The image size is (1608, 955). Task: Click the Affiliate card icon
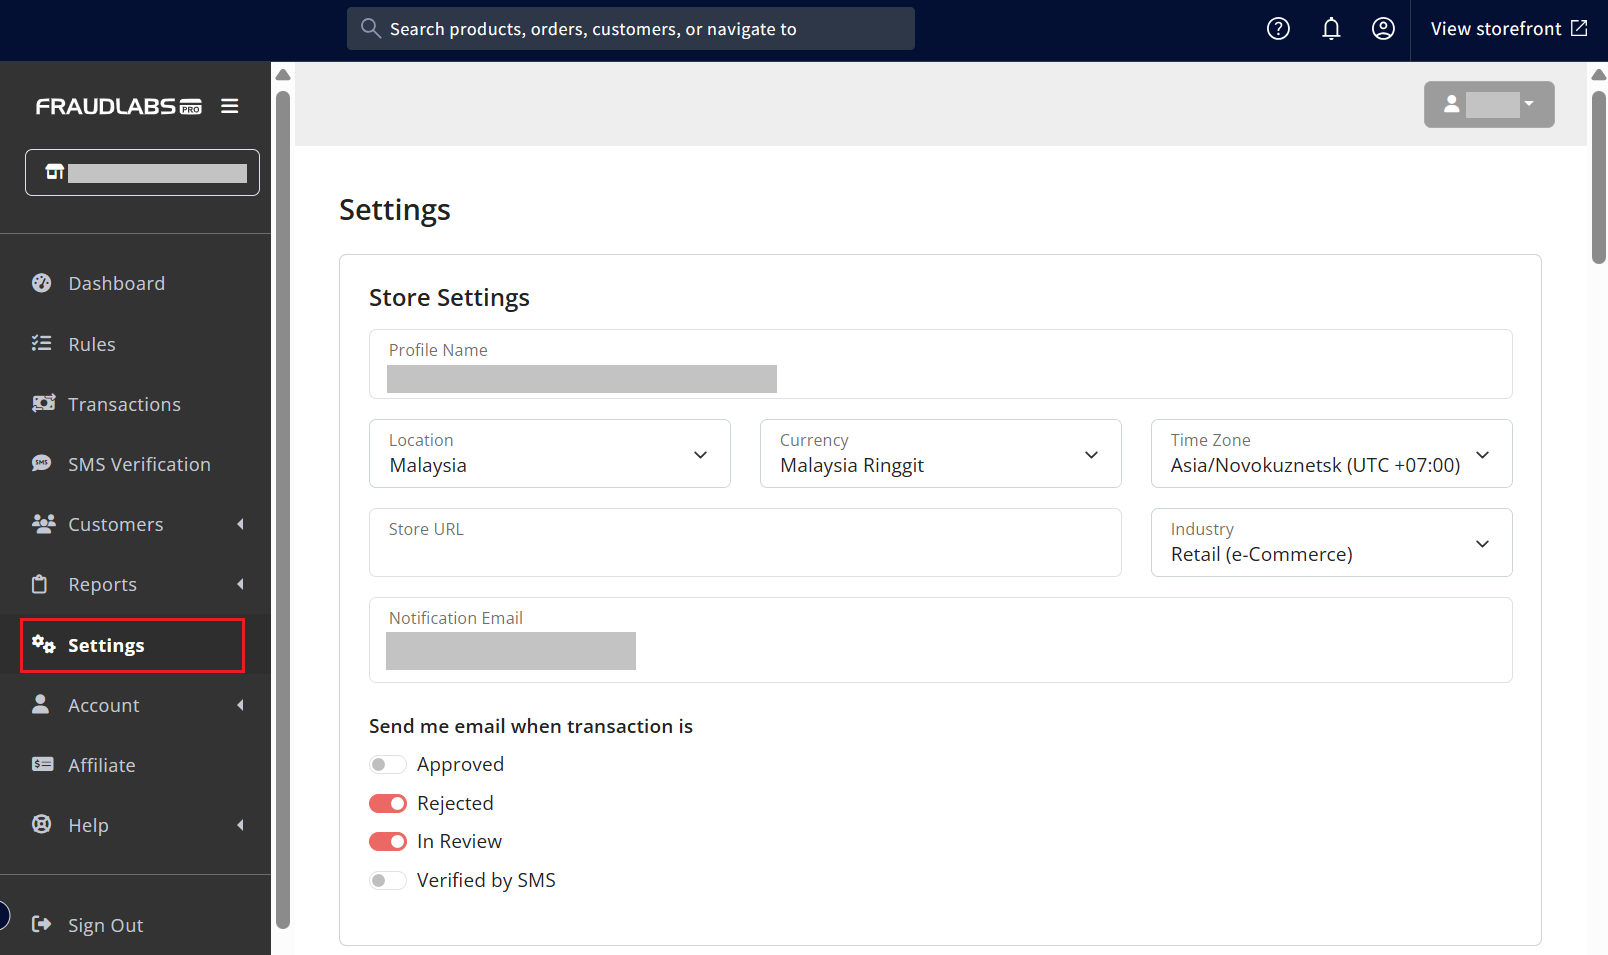pyautogui.click(x=42, y=764)
